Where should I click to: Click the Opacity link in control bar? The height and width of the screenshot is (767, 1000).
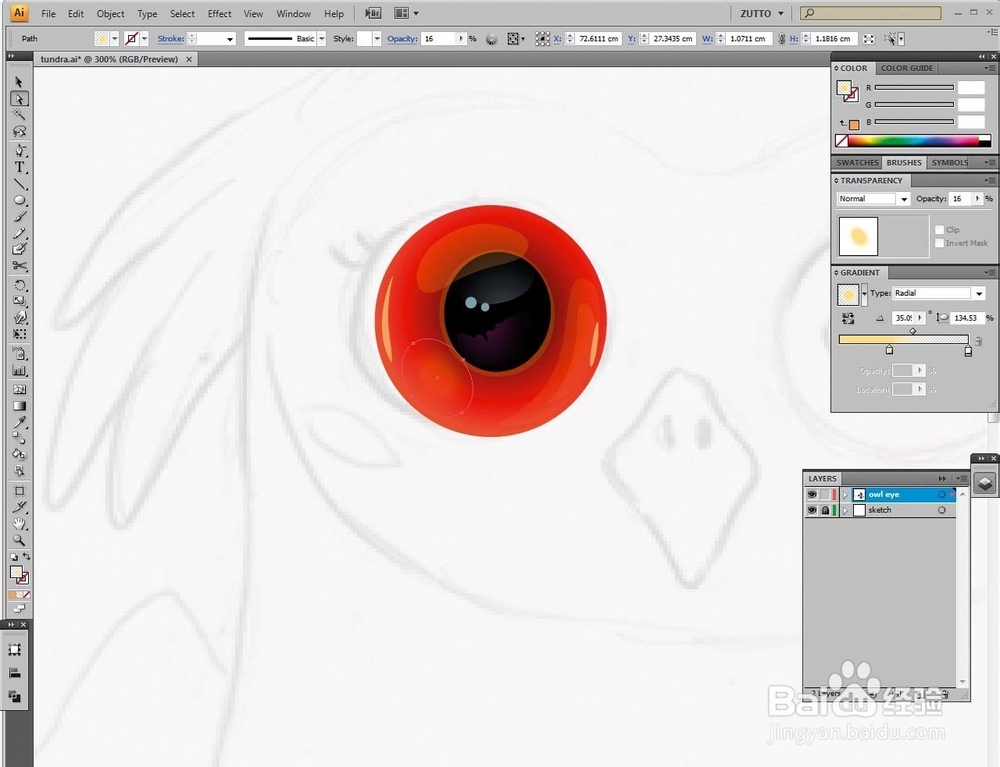(402, 39)
